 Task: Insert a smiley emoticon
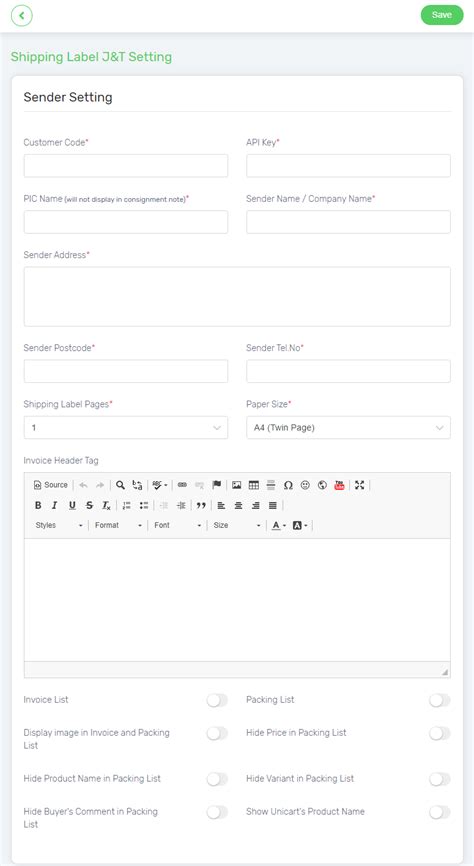305,485
